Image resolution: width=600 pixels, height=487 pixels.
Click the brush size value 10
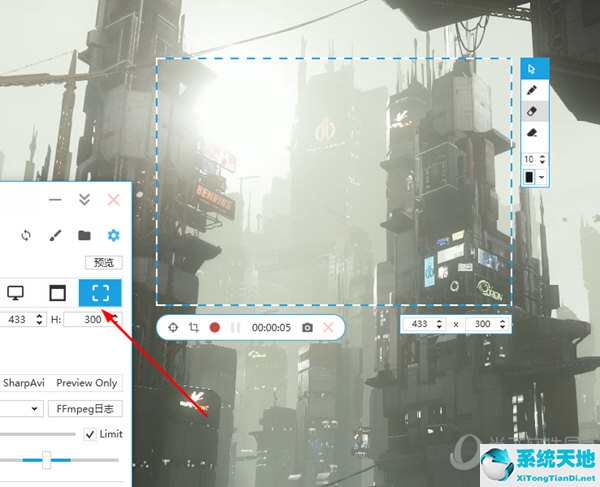pyautogui.click(x=529, y=159)
